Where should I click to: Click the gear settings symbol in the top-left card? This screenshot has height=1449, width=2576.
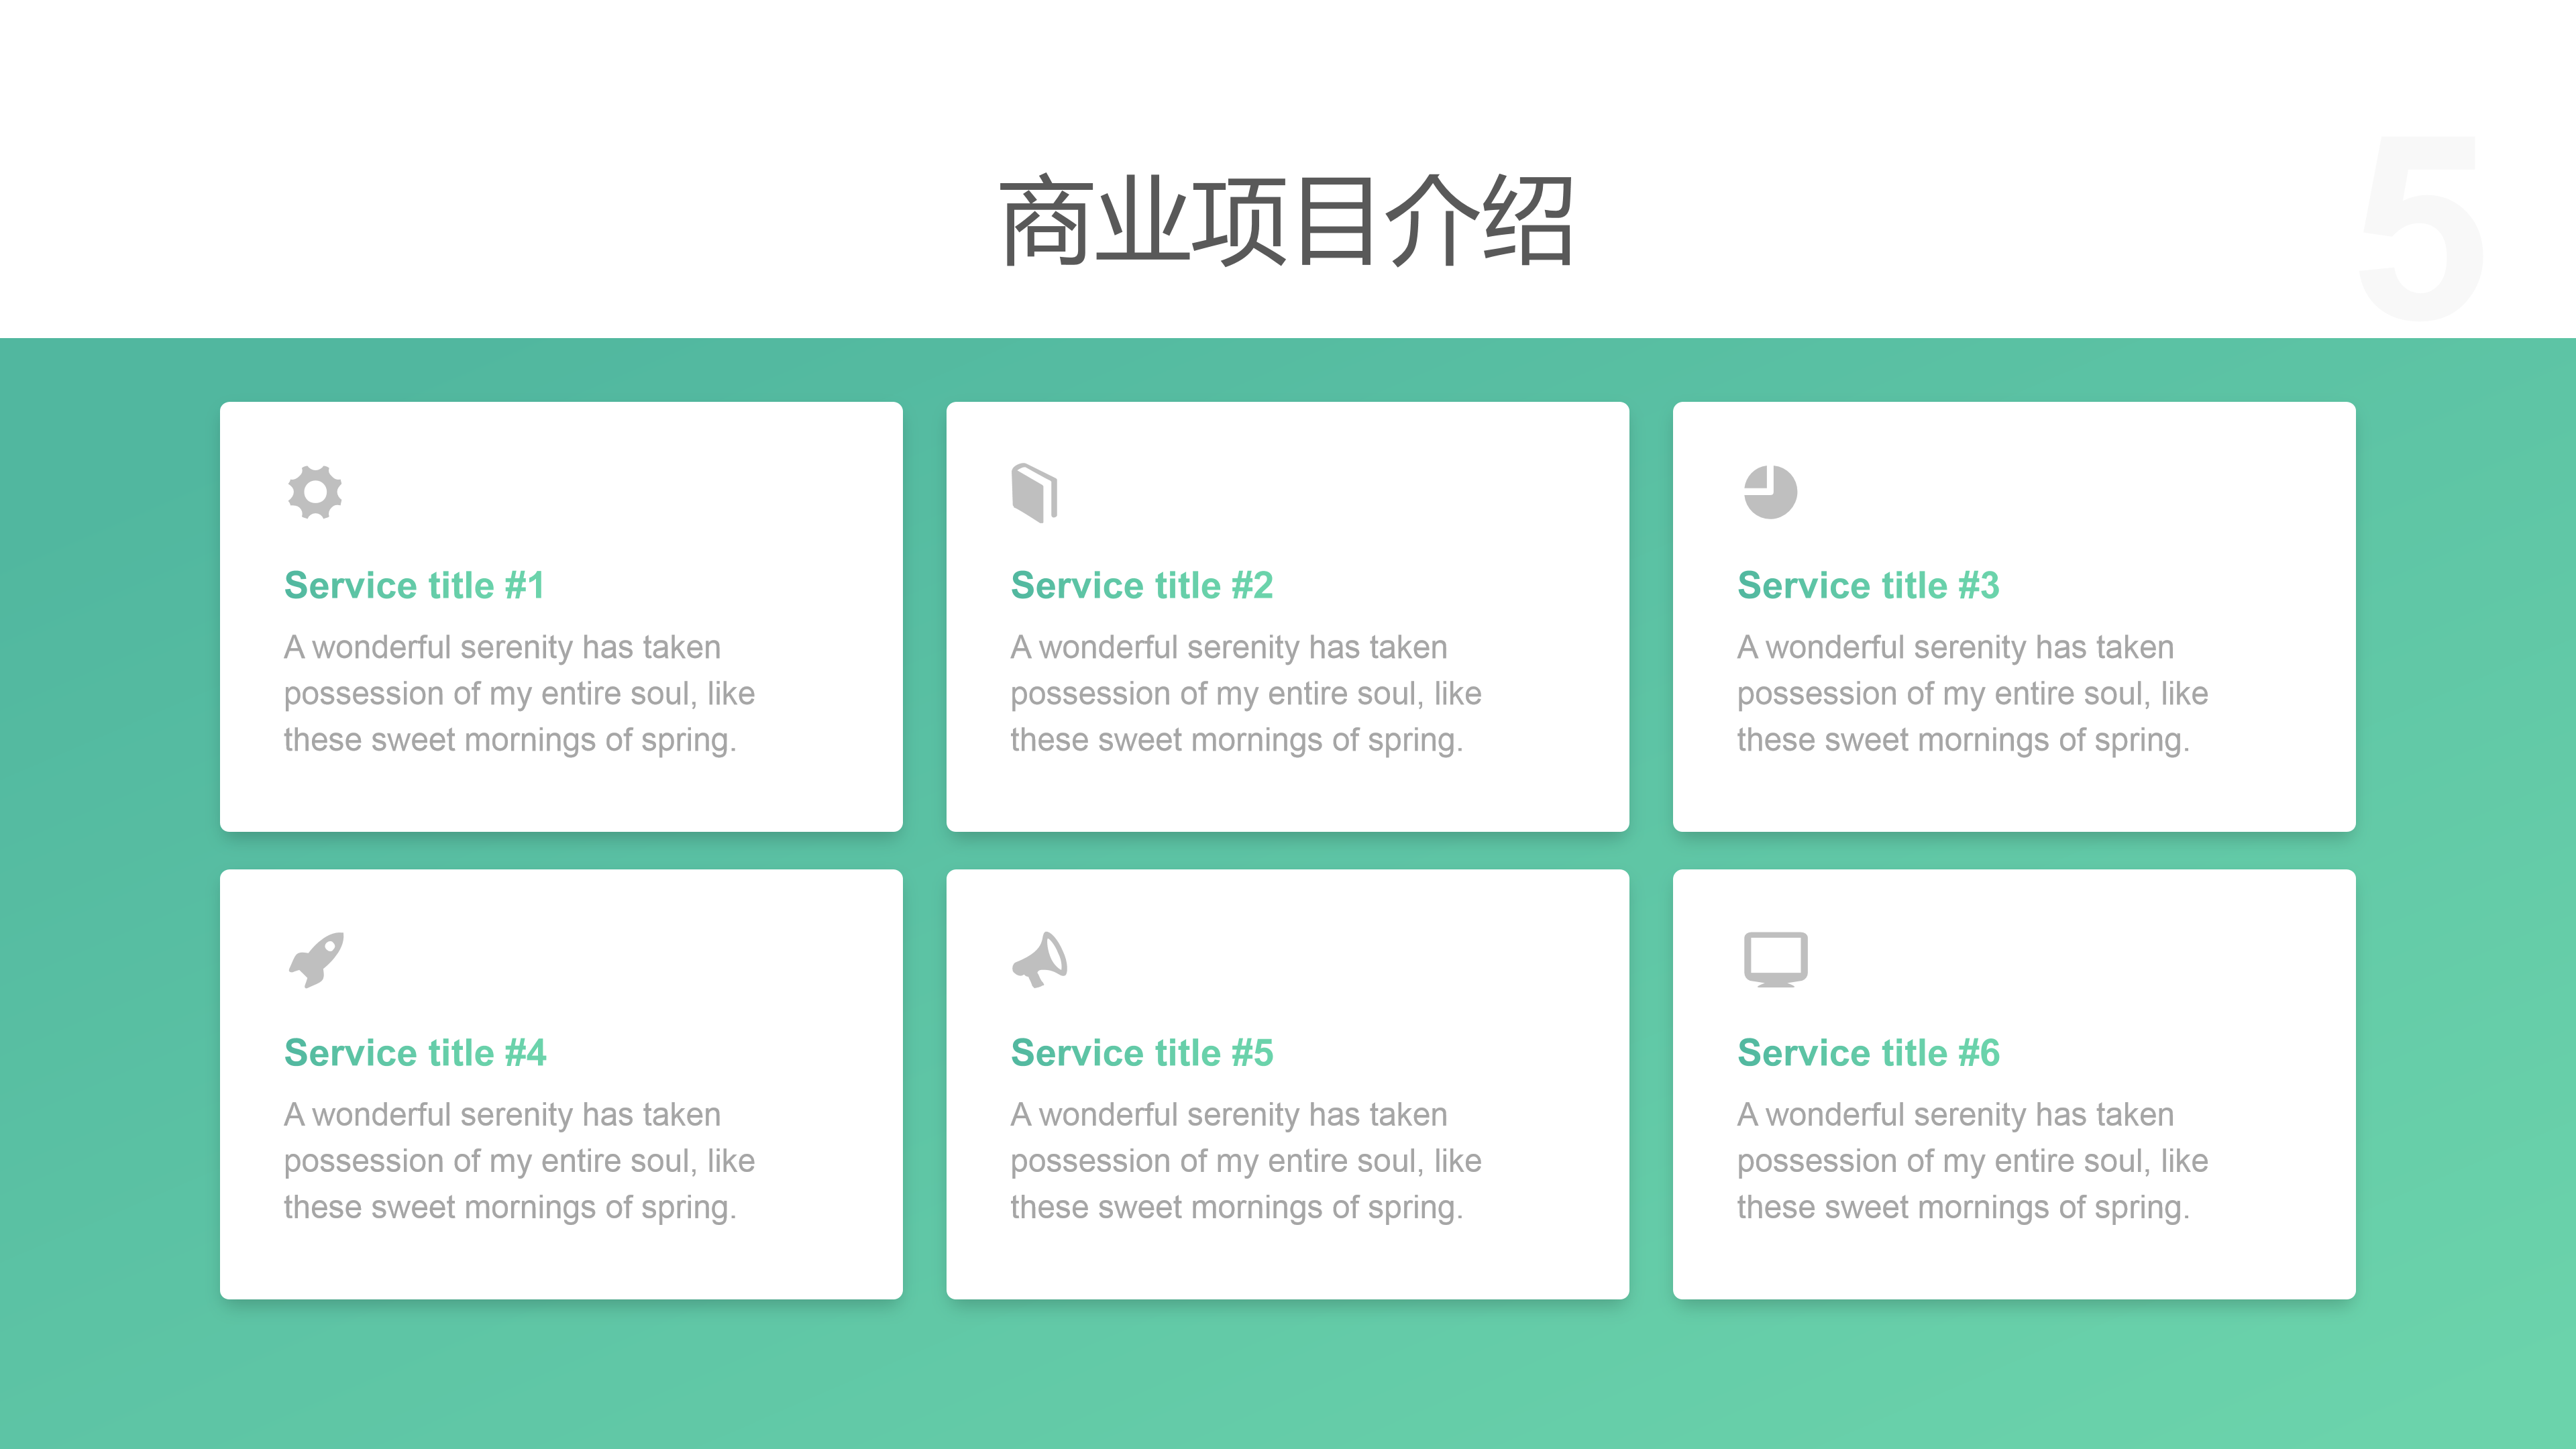pyautogui.click(x=316, y=491)
